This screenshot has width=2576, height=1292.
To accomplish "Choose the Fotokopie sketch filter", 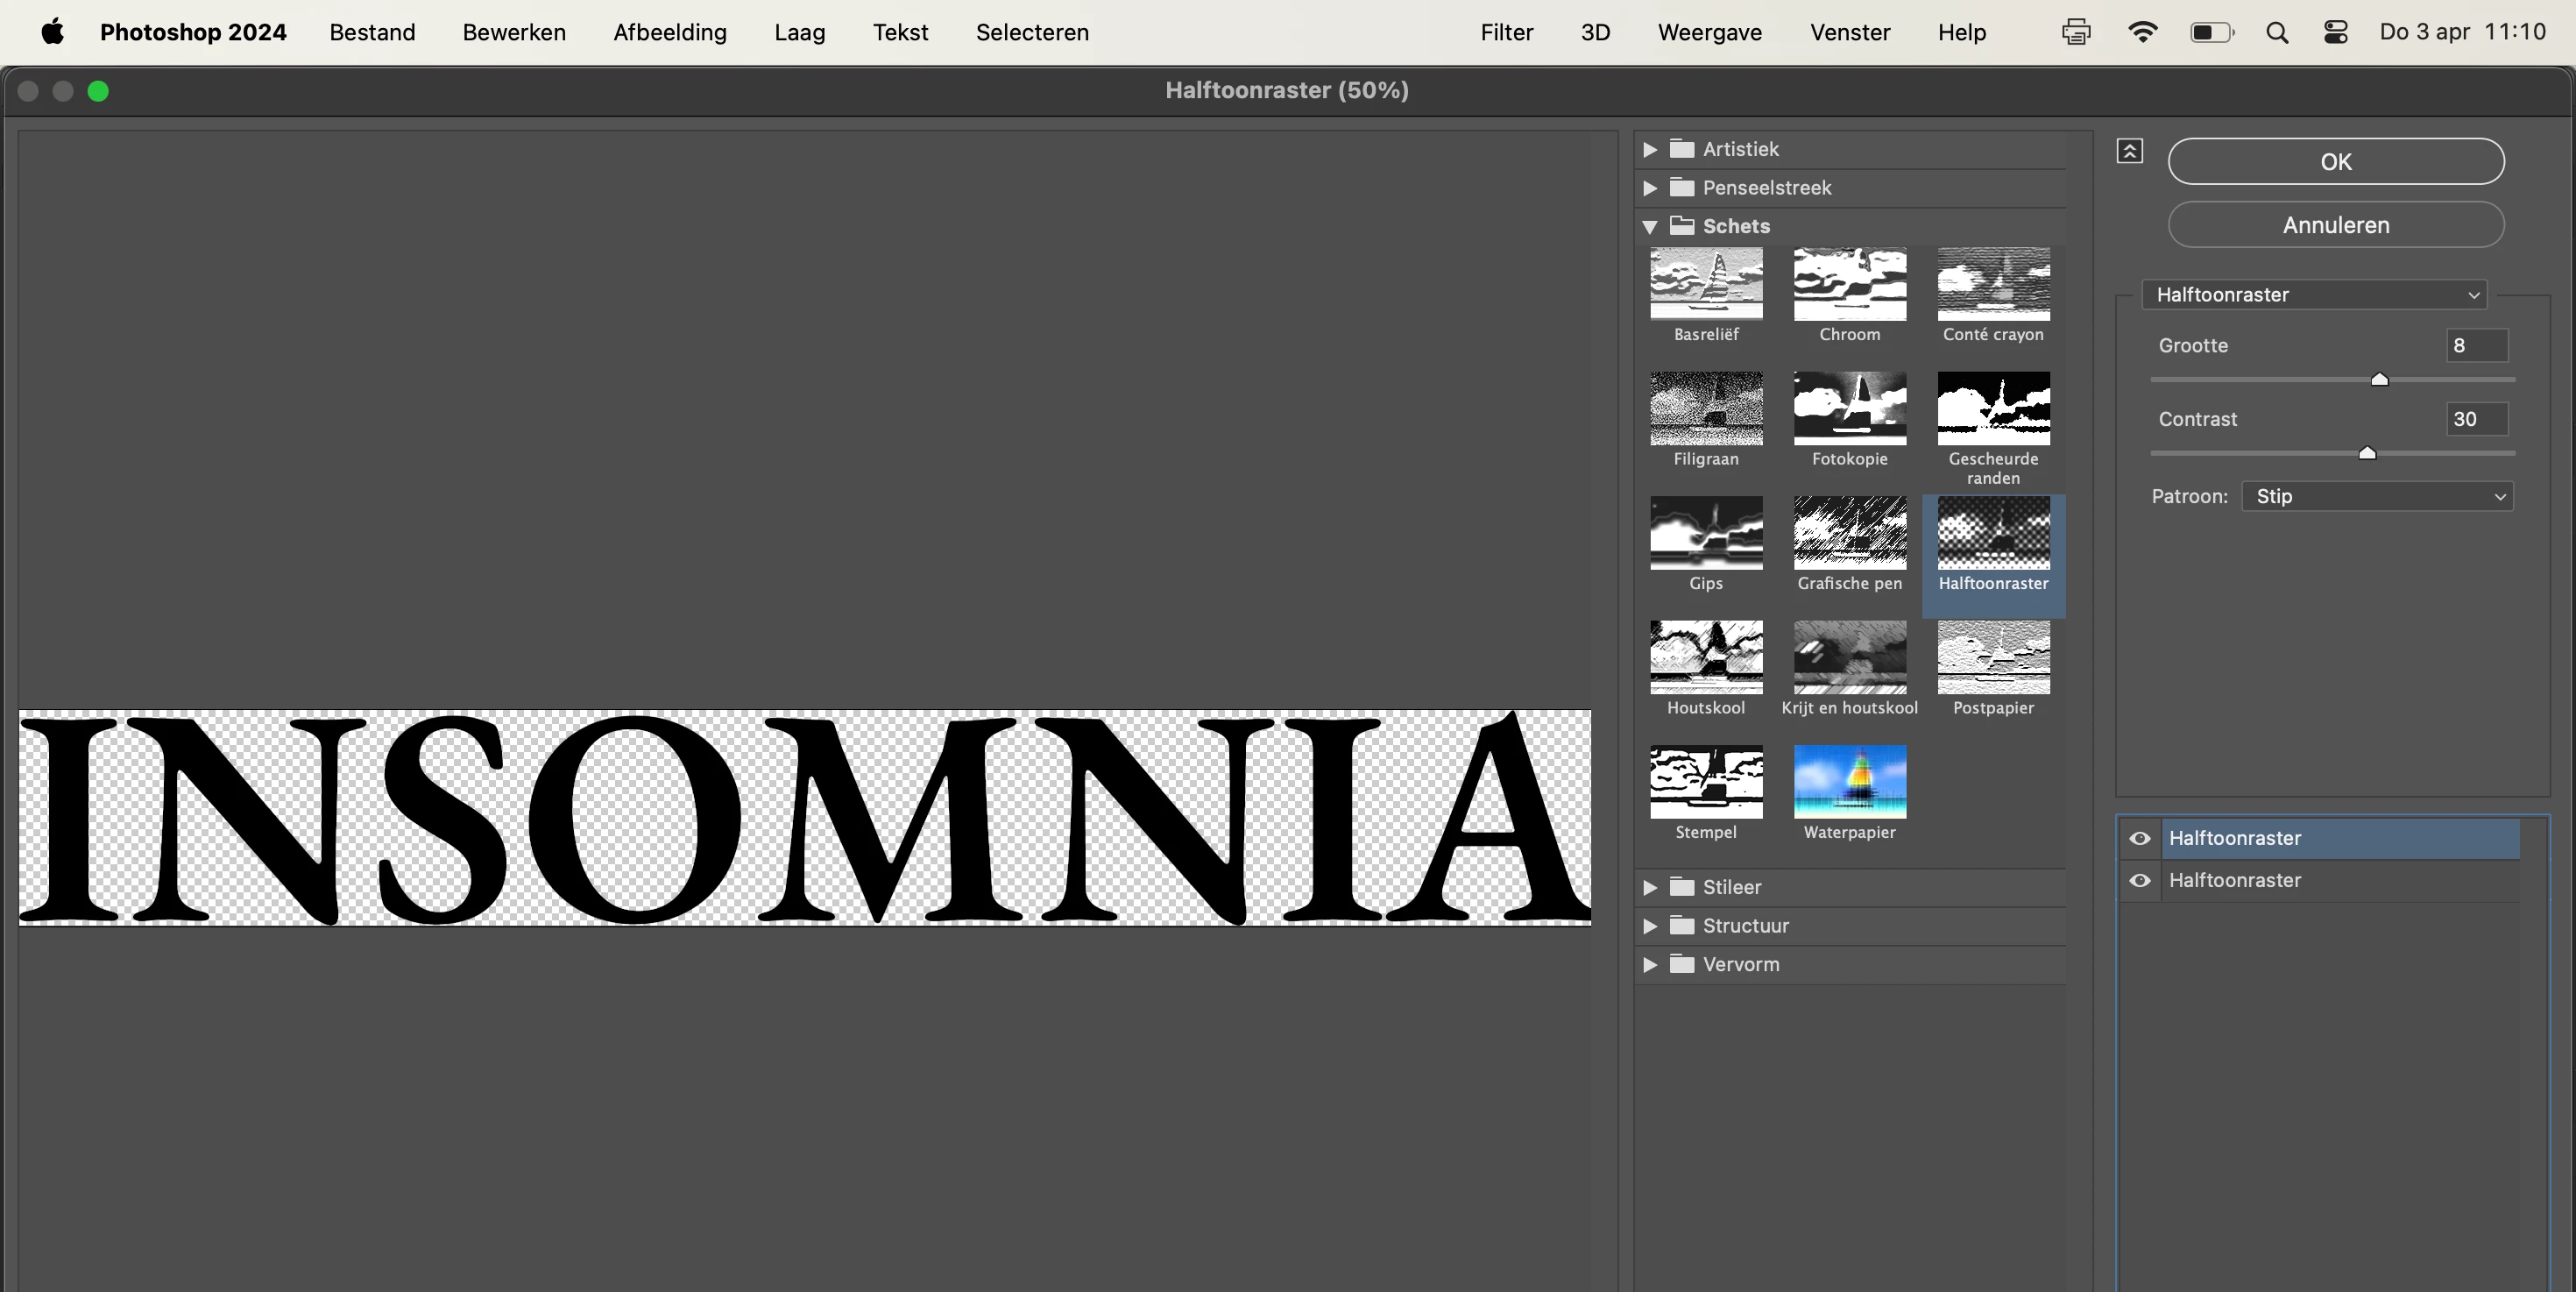I will point(1849,409).
